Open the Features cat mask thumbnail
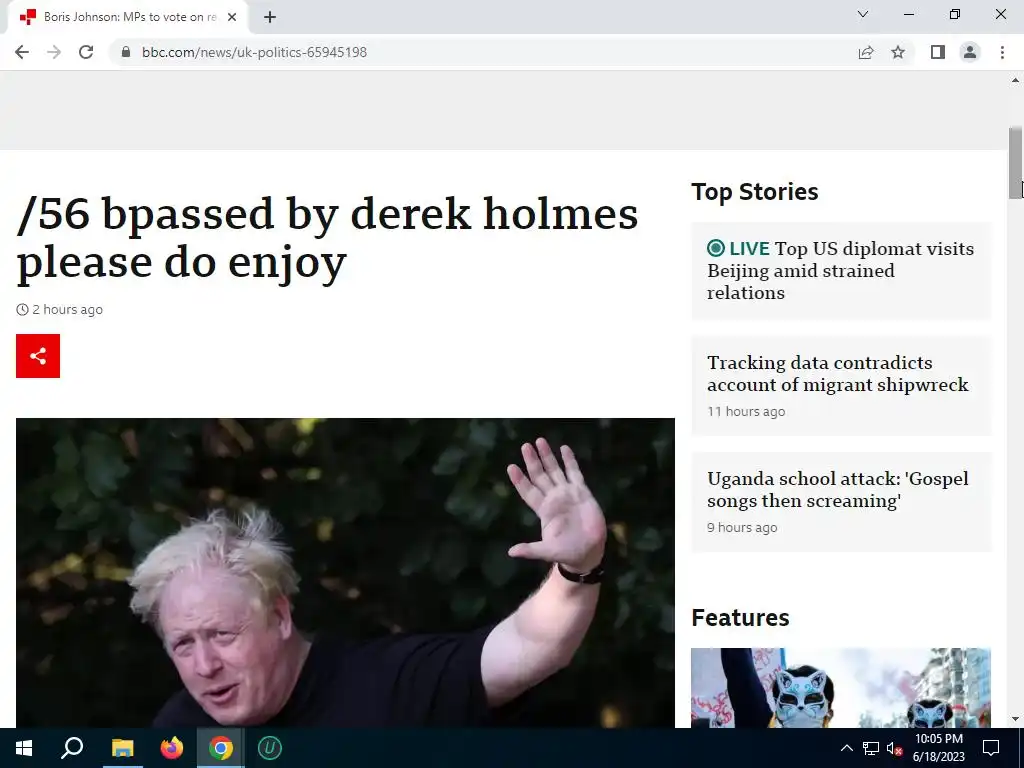The image size is (1024, 768). [x=840, y=688]
